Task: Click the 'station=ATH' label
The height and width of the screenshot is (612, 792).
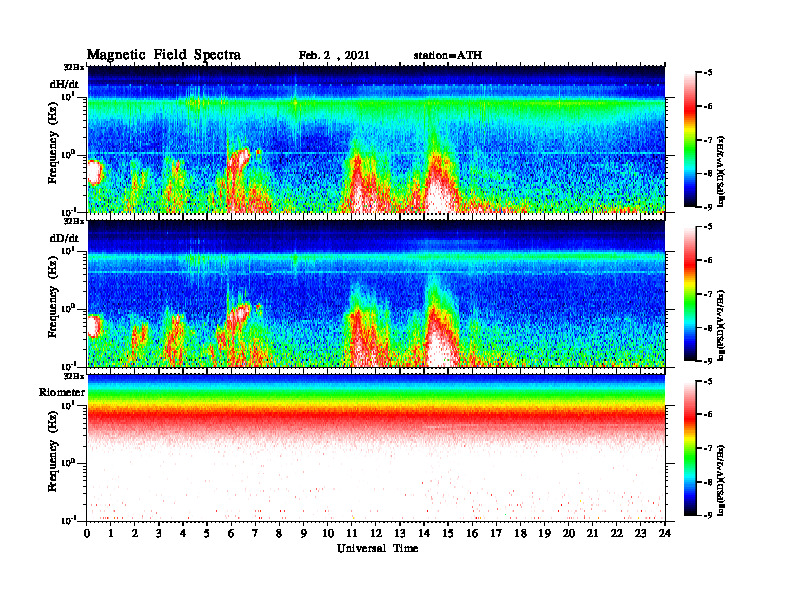Action: [448, 55]
